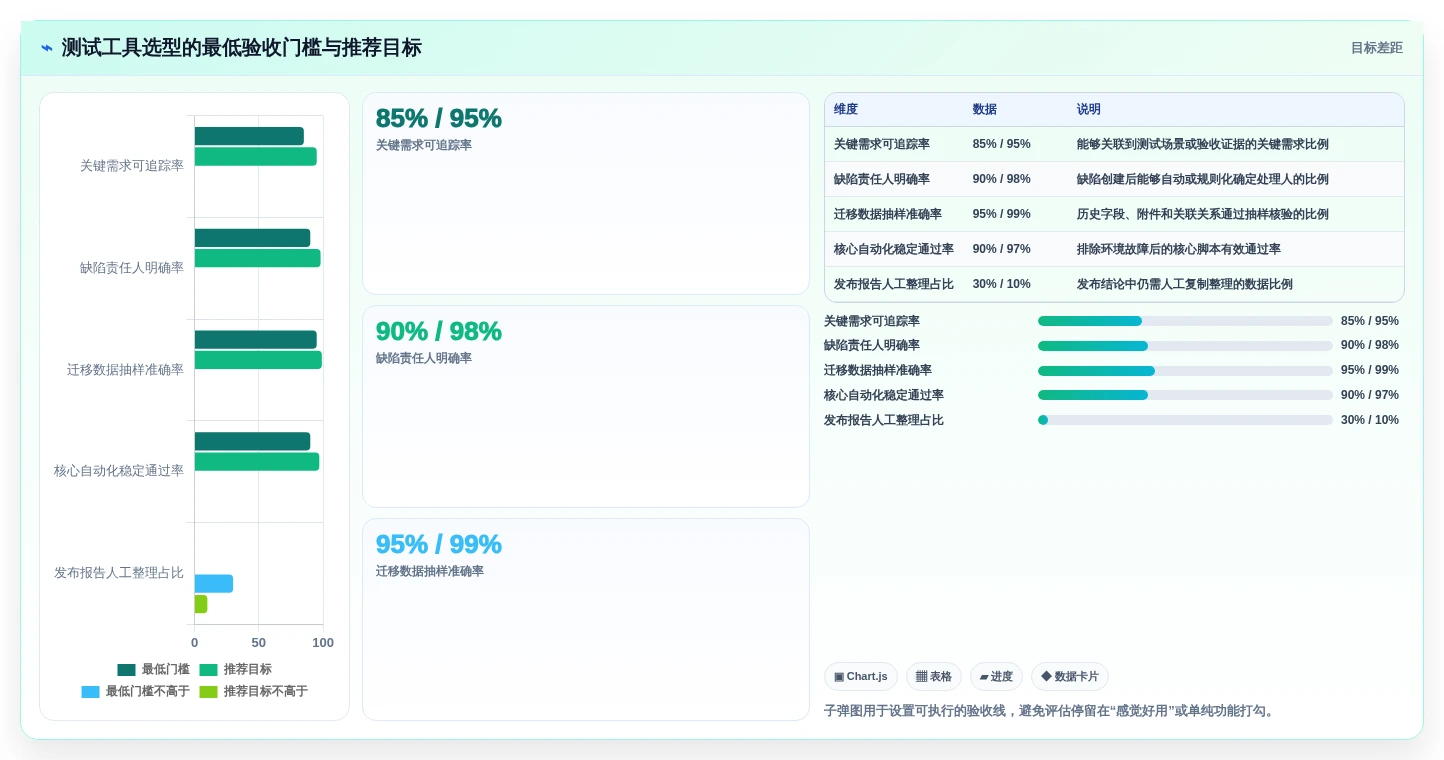Click the 迁移数据抽样准确率 progress bar
1444x760 pixels.
(x=1185, y=371)
